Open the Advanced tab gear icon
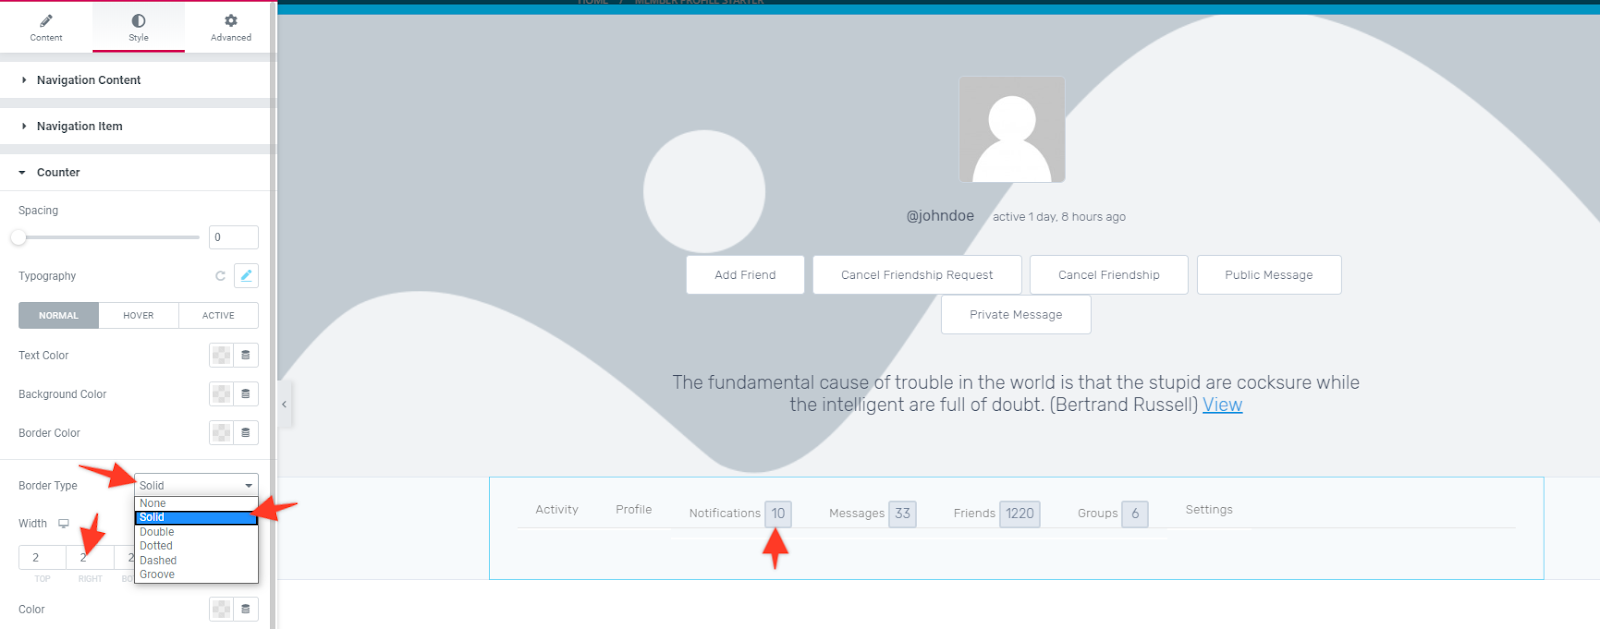This screenshot has width=1600, height=629. tap(231, 20)
